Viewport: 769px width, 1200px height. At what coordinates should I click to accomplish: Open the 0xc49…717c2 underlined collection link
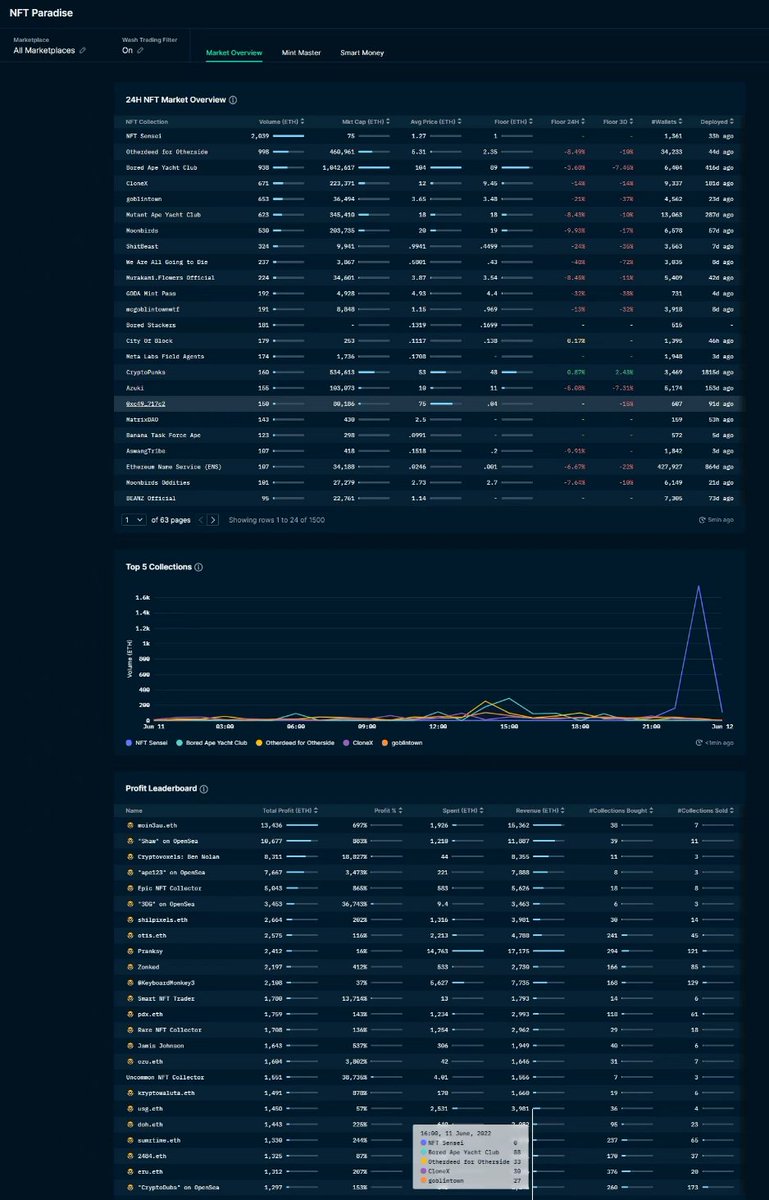tap(146, 404)
